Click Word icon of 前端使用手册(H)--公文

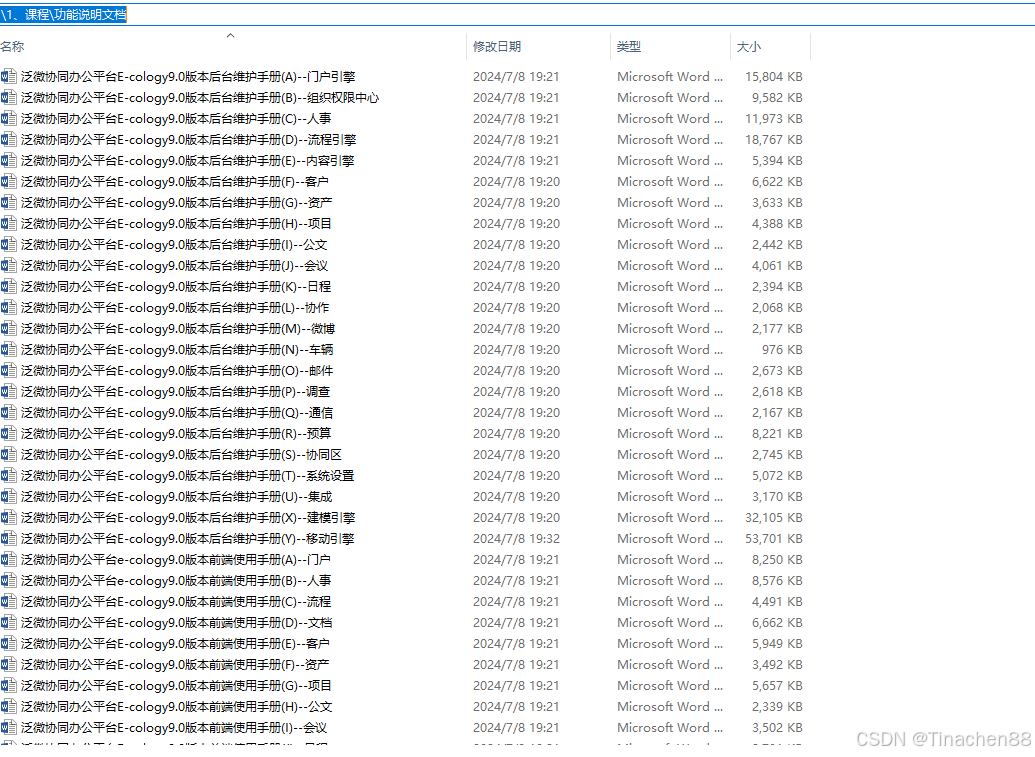[x=9, y=706]
